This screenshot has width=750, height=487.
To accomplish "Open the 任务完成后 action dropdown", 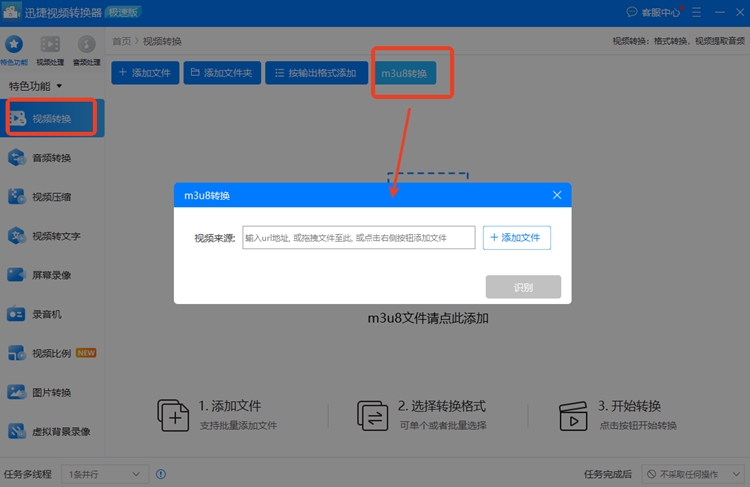I will [693, 474].
